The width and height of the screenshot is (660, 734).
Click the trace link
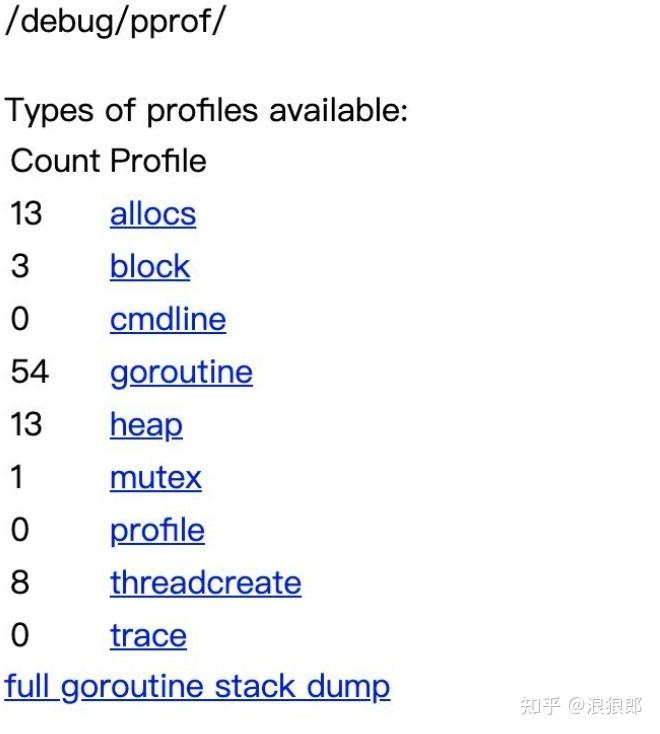point(148,636)
